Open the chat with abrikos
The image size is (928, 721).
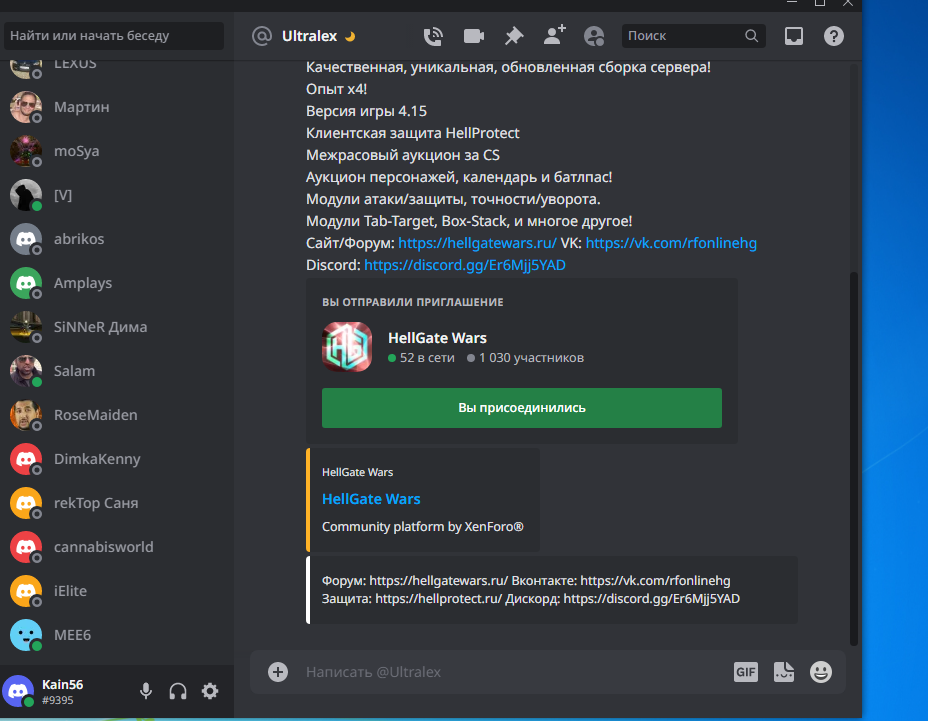[116, 239]
